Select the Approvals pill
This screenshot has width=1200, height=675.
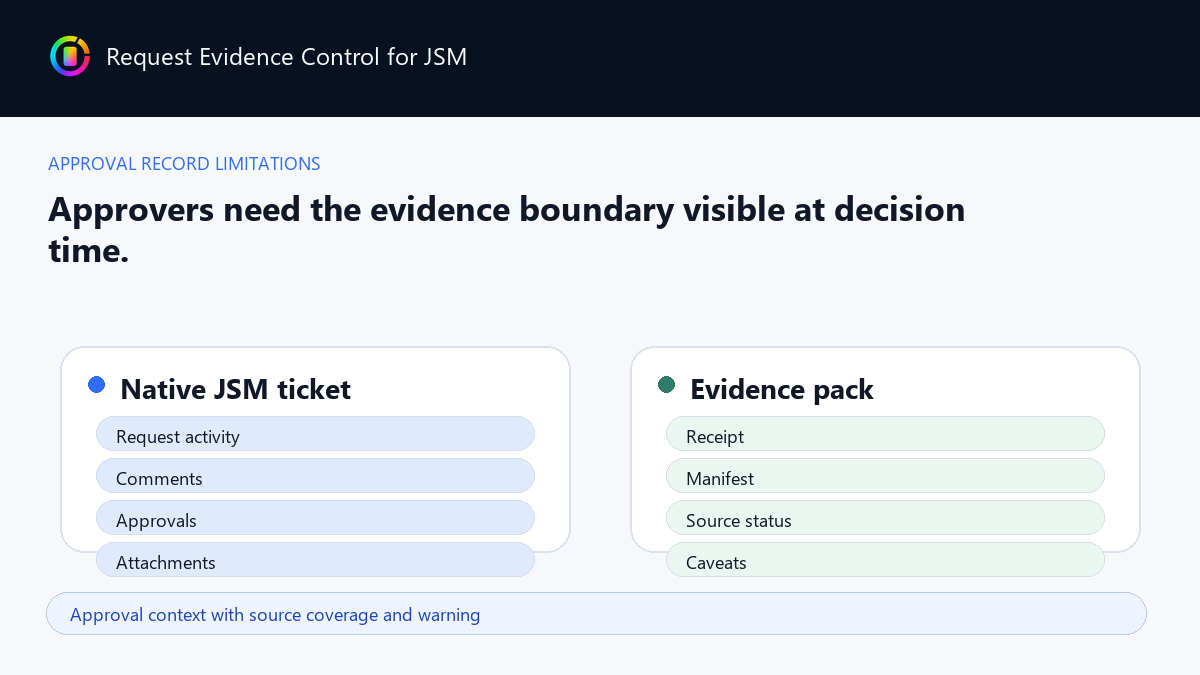pos(315,519)
